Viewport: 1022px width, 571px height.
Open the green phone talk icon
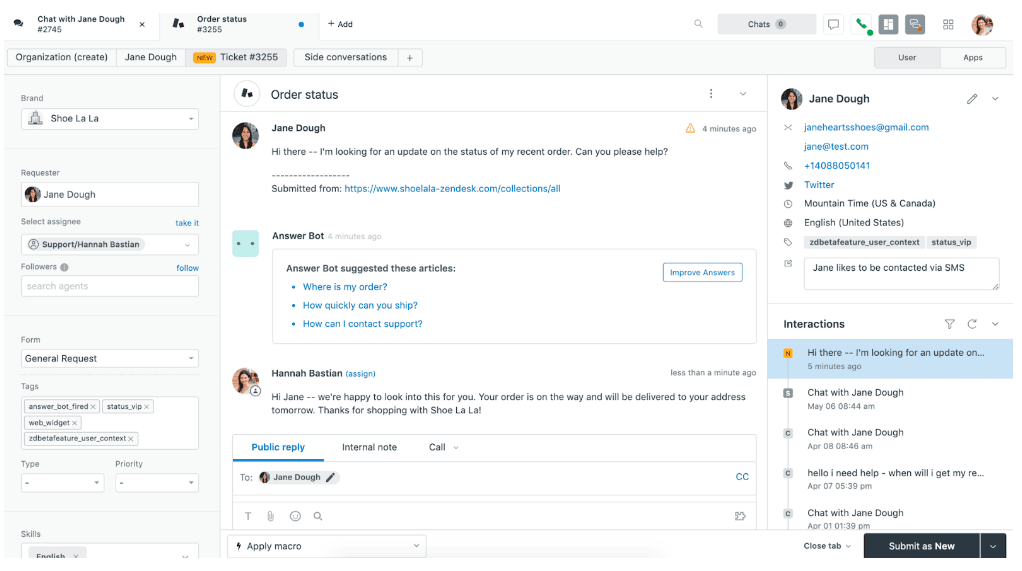(x=862, y=24)
